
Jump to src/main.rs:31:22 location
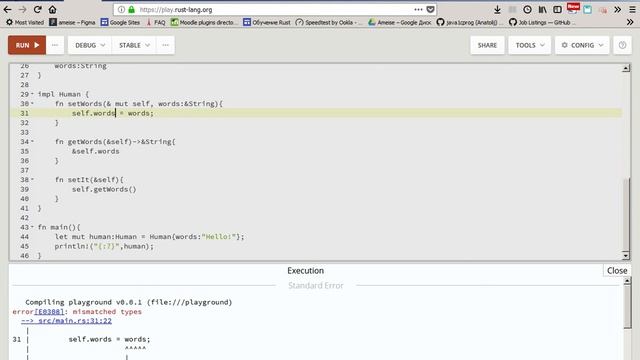(67, 321)
